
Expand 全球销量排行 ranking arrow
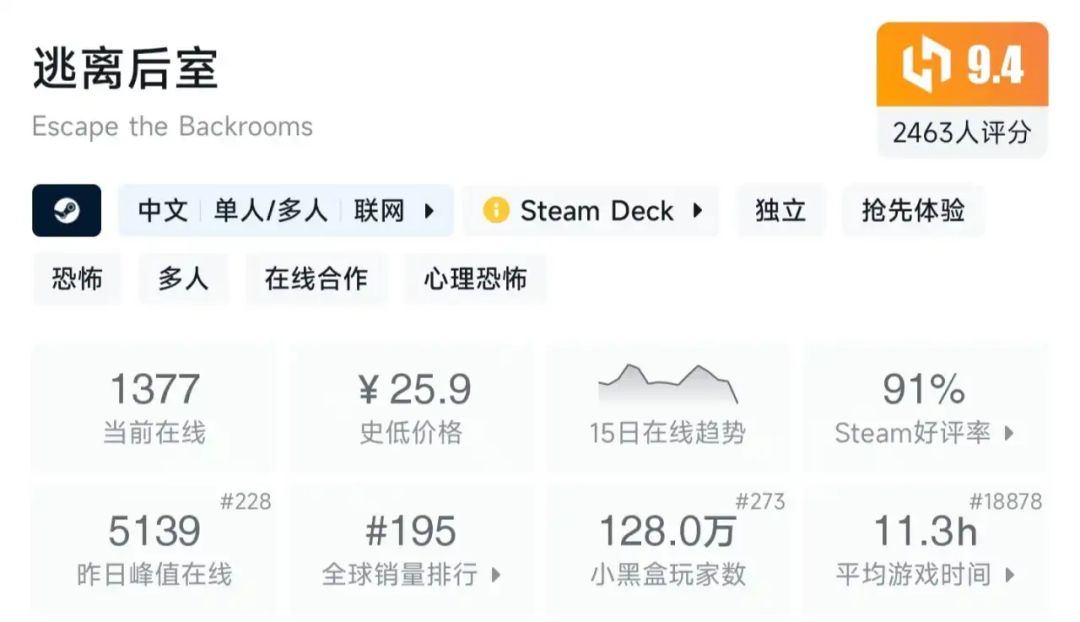tap(495, 575)
